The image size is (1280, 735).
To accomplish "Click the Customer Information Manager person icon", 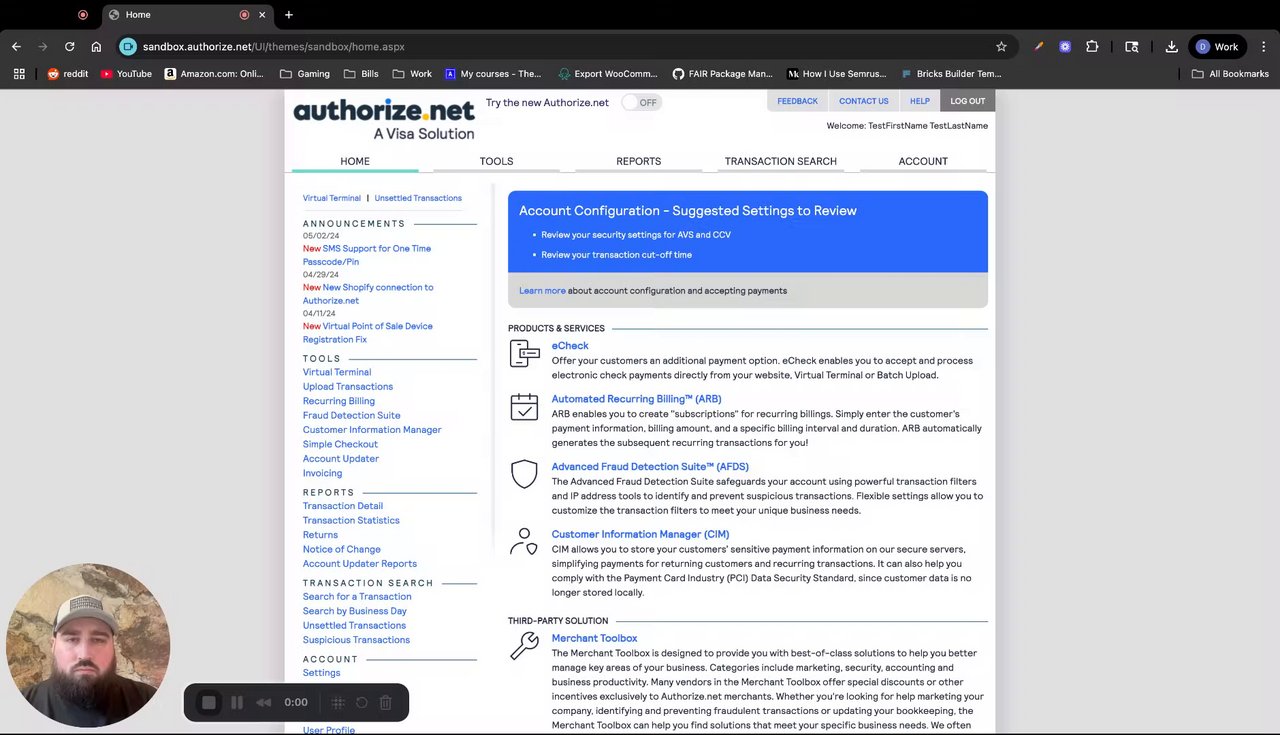I will coord(524,541).
